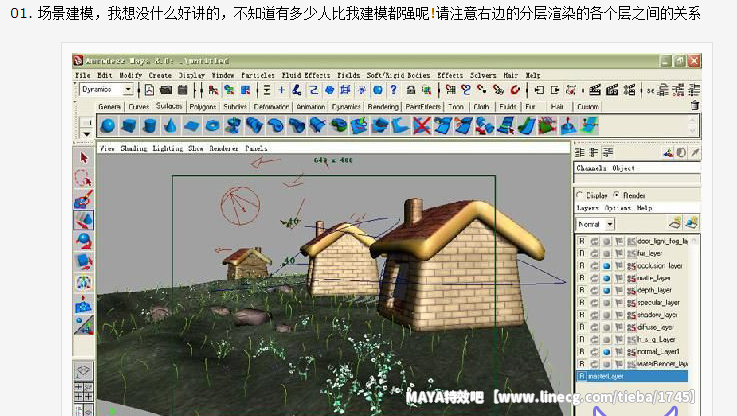
Task: Open the File menu
Action: tap(83, 75)
